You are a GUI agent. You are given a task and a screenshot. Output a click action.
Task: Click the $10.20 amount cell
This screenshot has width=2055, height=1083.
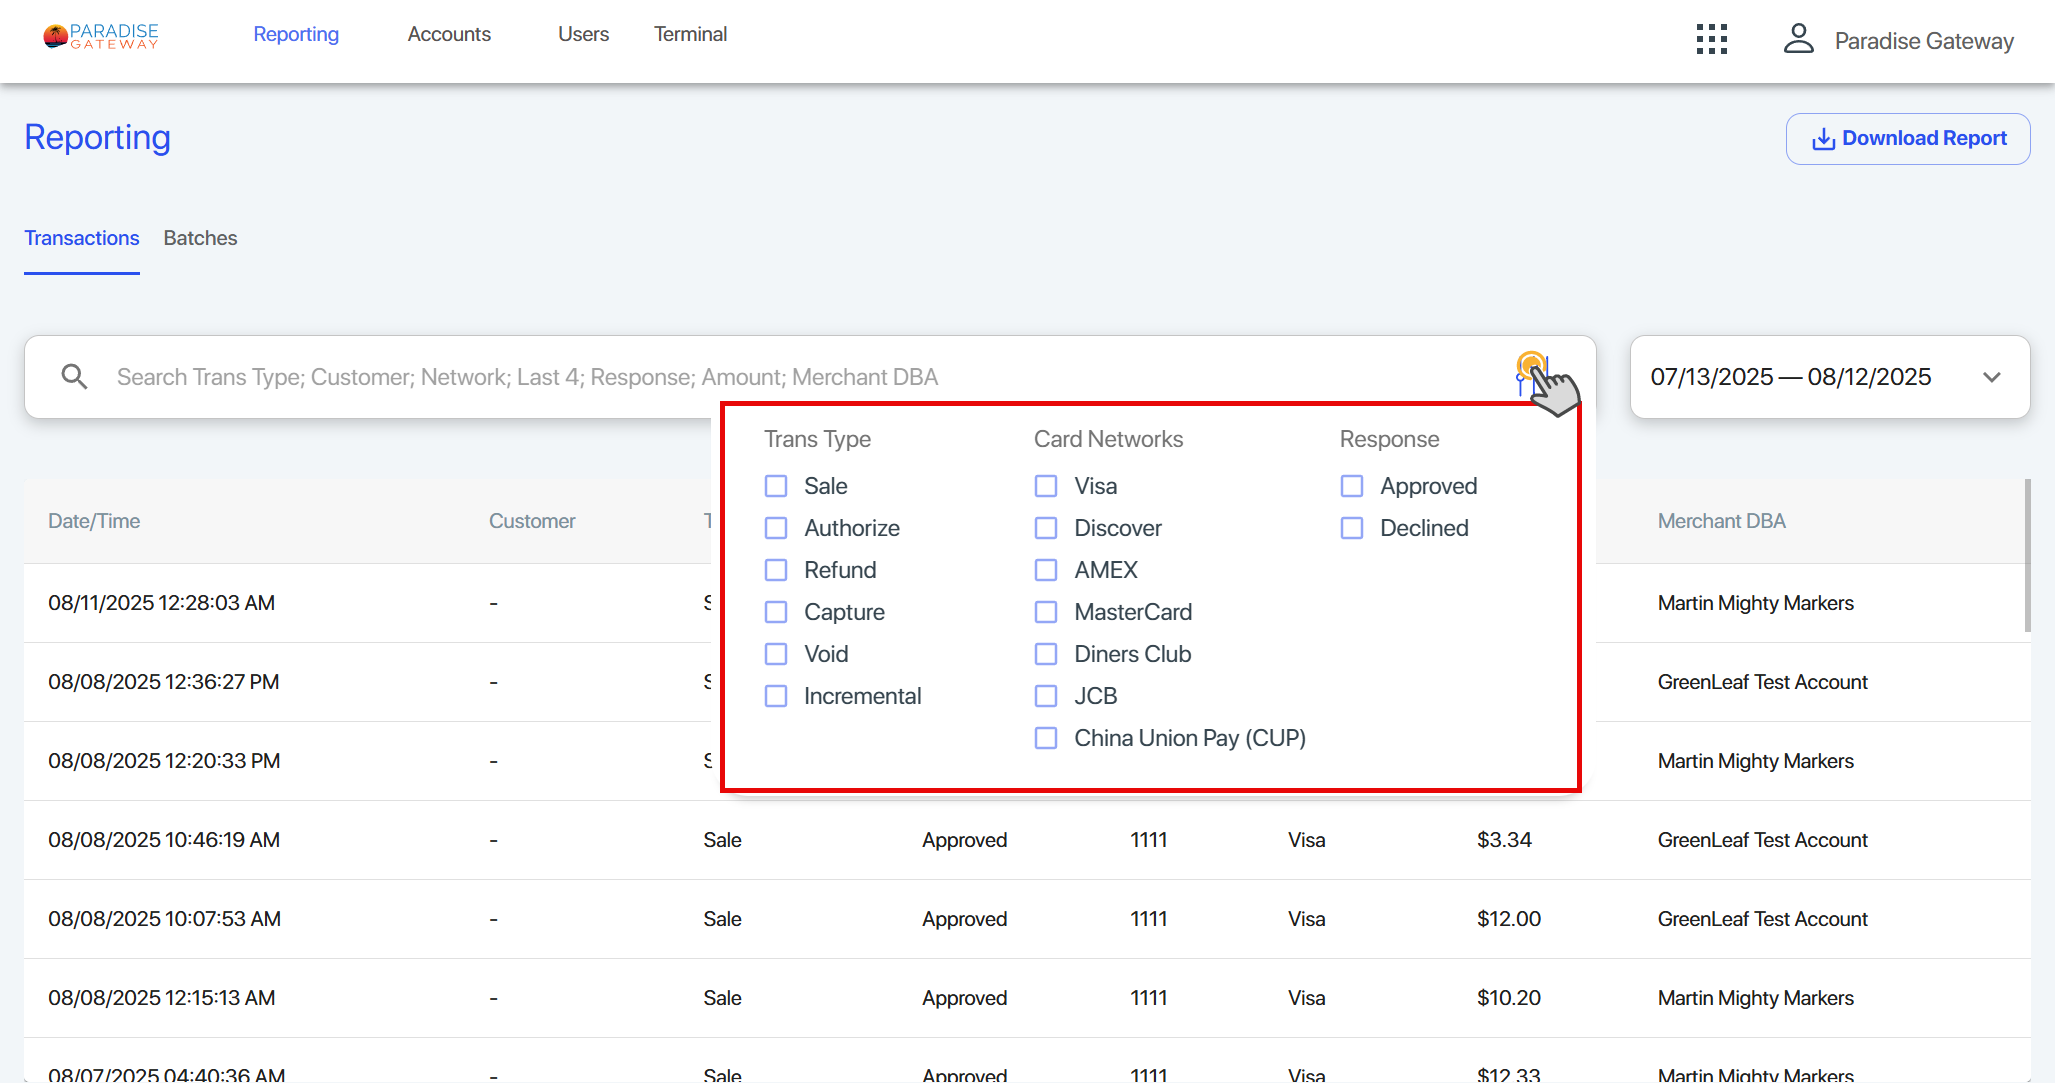tap(1509, 998)
